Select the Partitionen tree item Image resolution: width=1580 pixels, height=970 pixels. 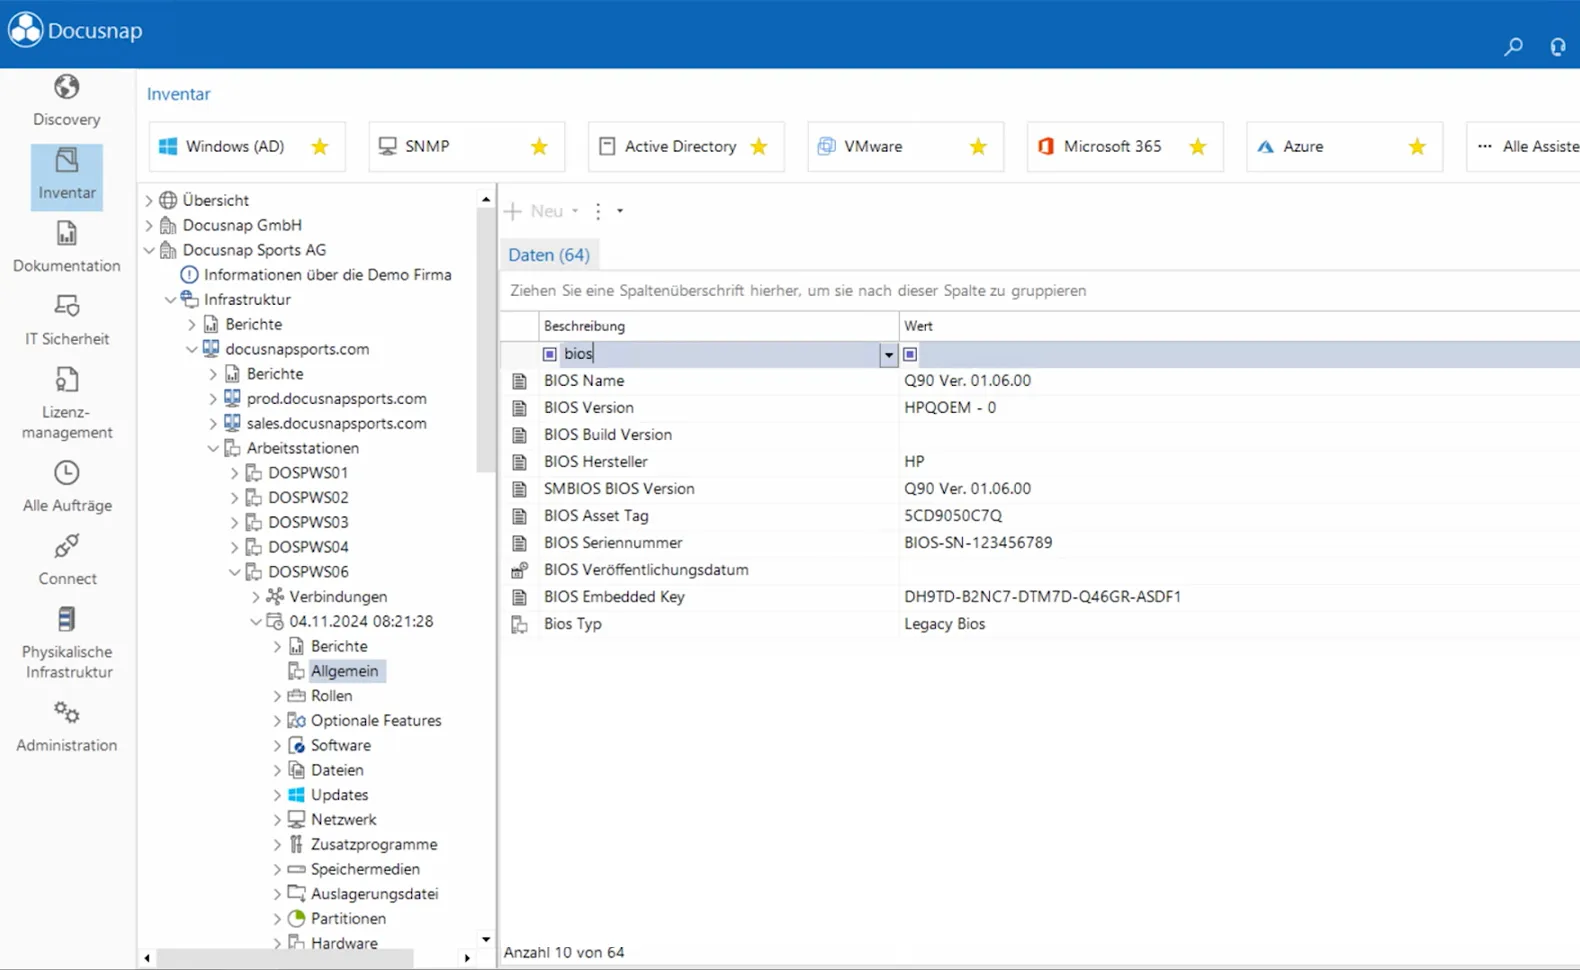coord(348,918)
